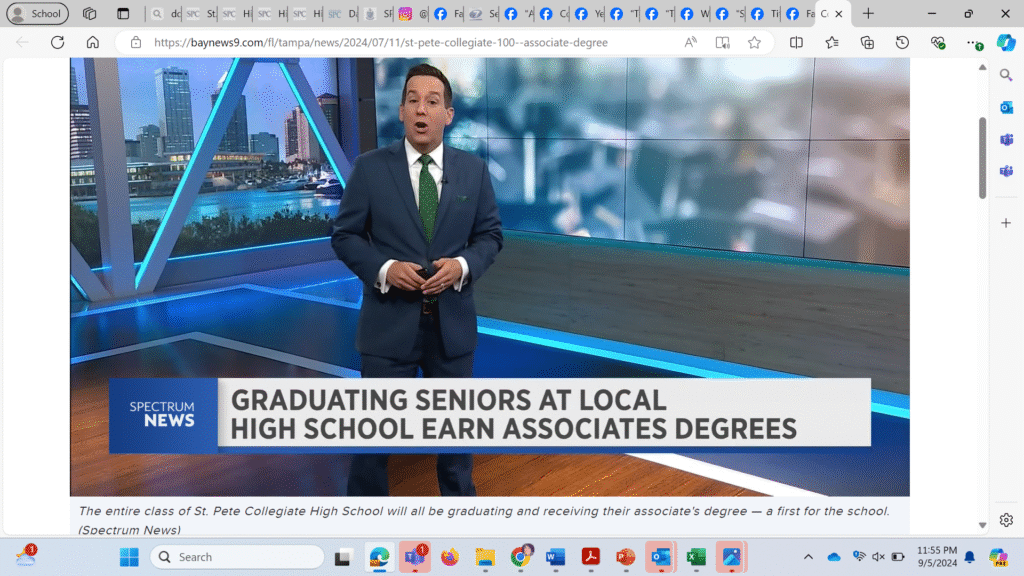Expand the School profile menu
This screenshot has width=1024, height=576.
pos(37,14)
